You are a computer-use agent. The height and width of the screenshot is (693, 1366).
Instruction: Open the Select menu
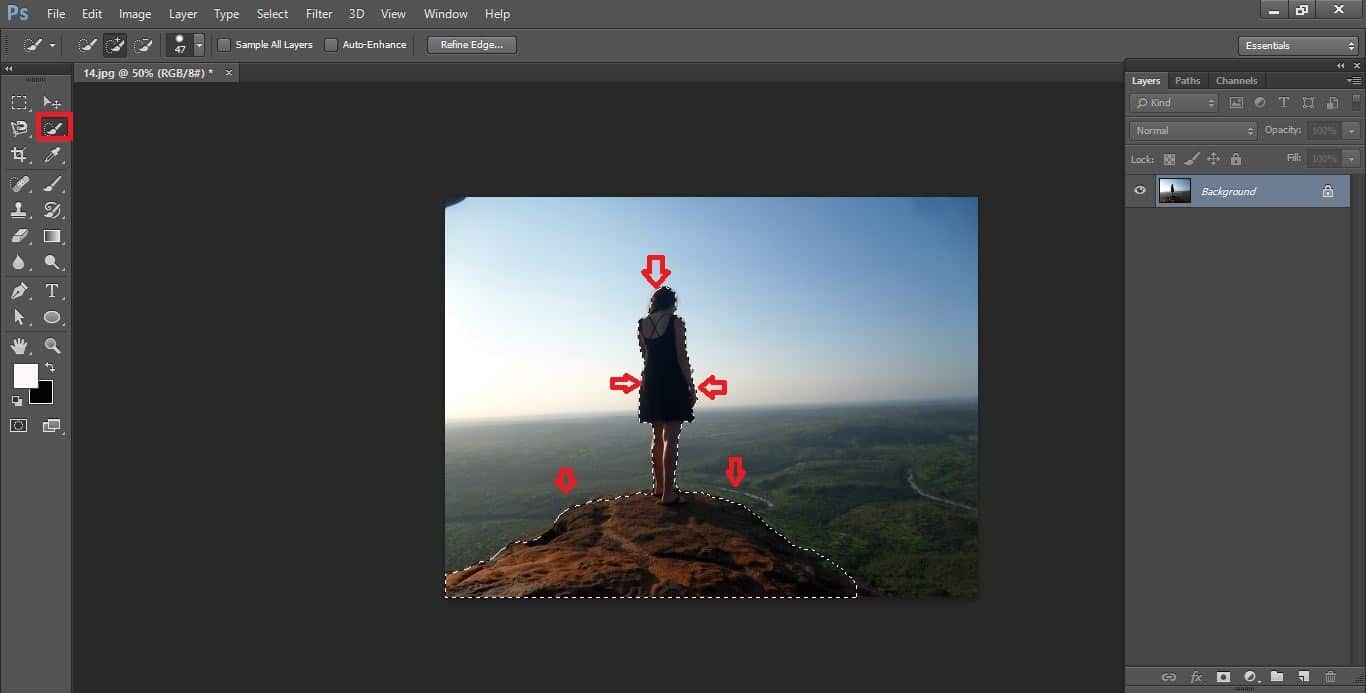pos(271,13)
